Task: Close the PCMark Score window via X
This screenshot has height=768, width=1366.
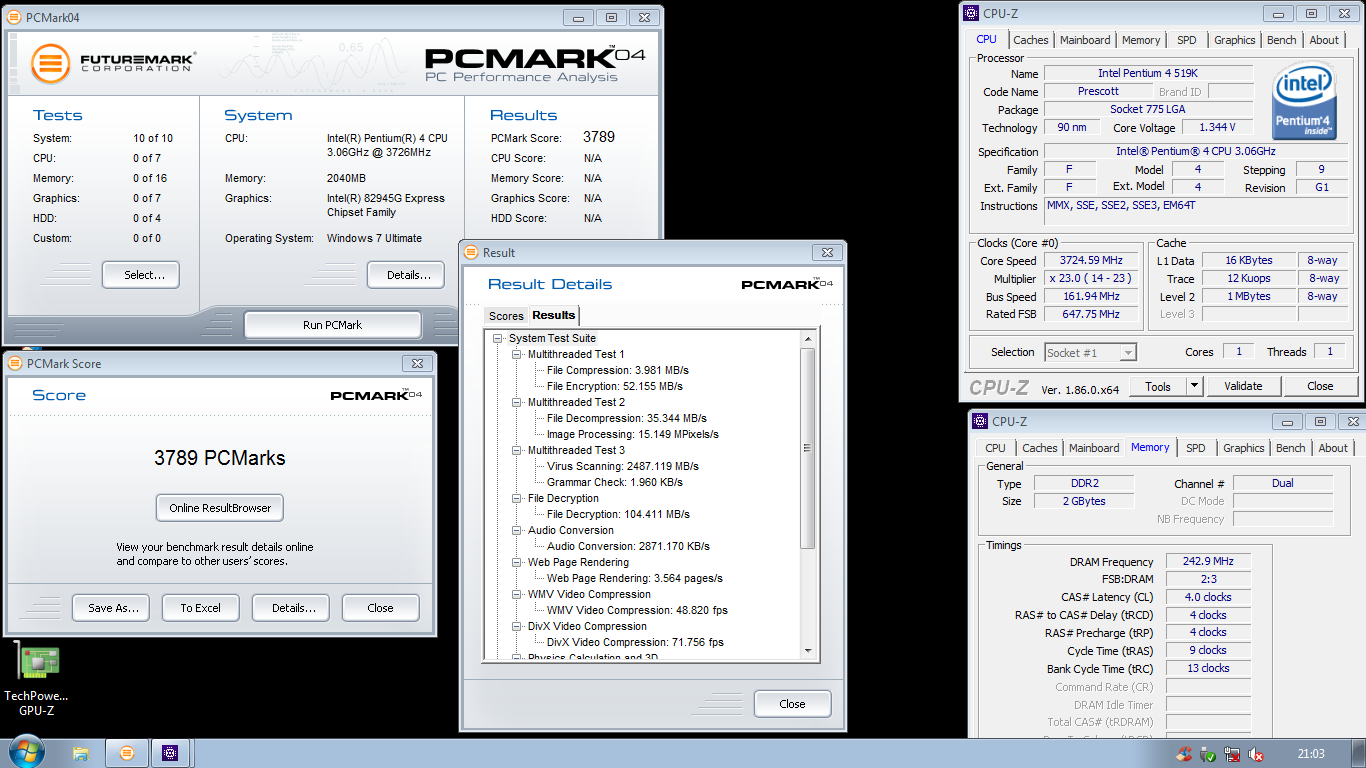Action: pos(417,363)
